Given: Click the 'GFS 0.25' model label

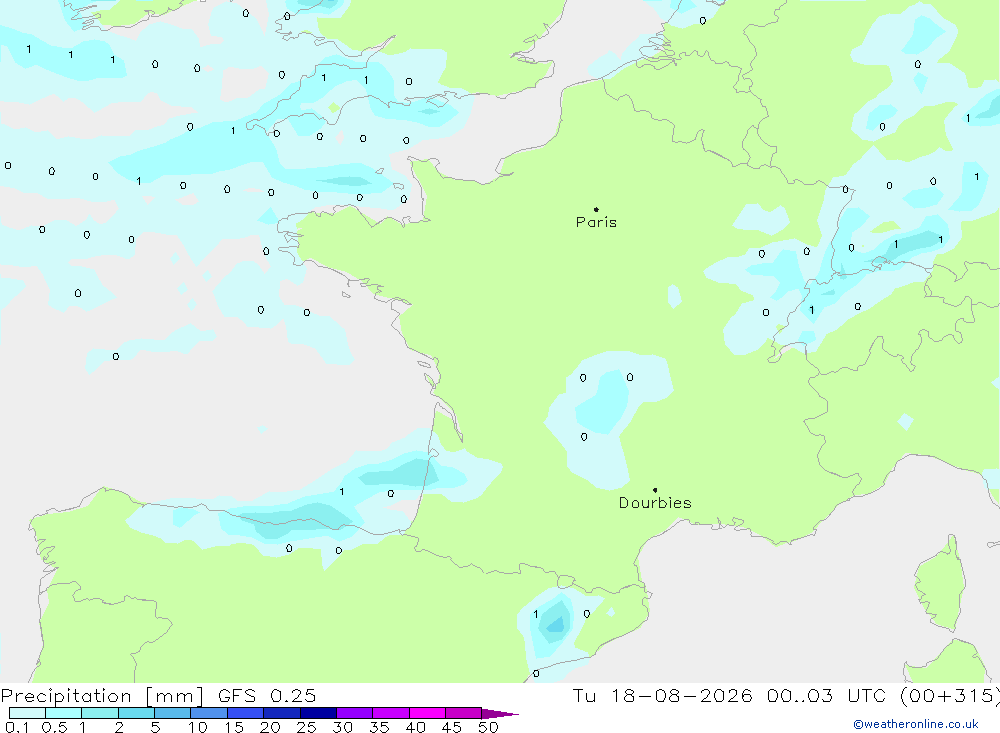Looking at the screenshot, I should click(x=267, y=695).
